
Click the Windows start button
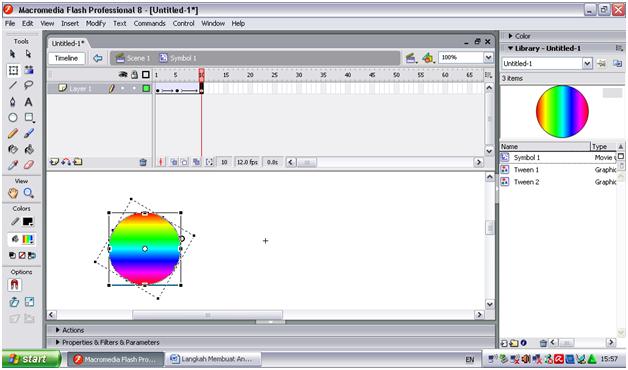point(31,359)
